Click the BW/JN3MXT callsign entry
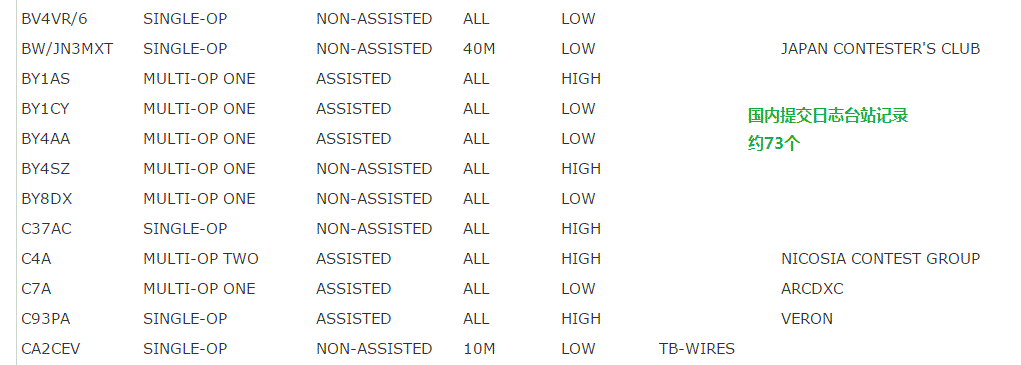Screen dimensions: 1021x365 coord(67,49)
